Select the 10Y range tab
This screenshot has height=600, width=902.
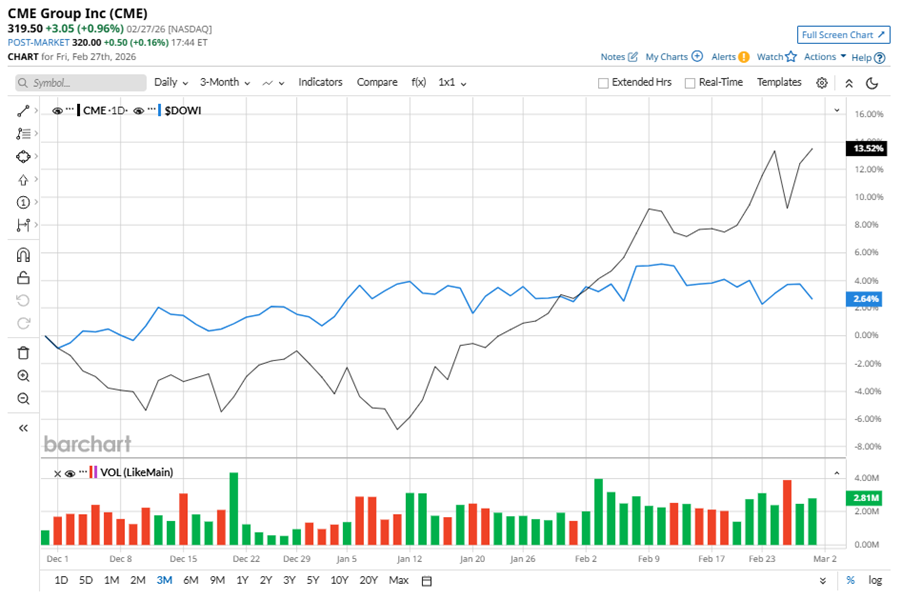[x=339, y=580]
